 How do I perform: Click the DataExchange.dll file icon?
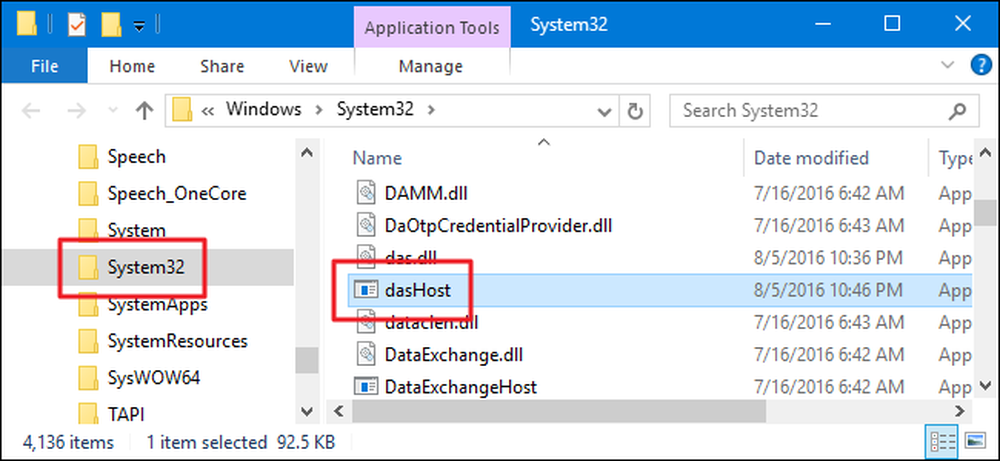click(366, 354)
